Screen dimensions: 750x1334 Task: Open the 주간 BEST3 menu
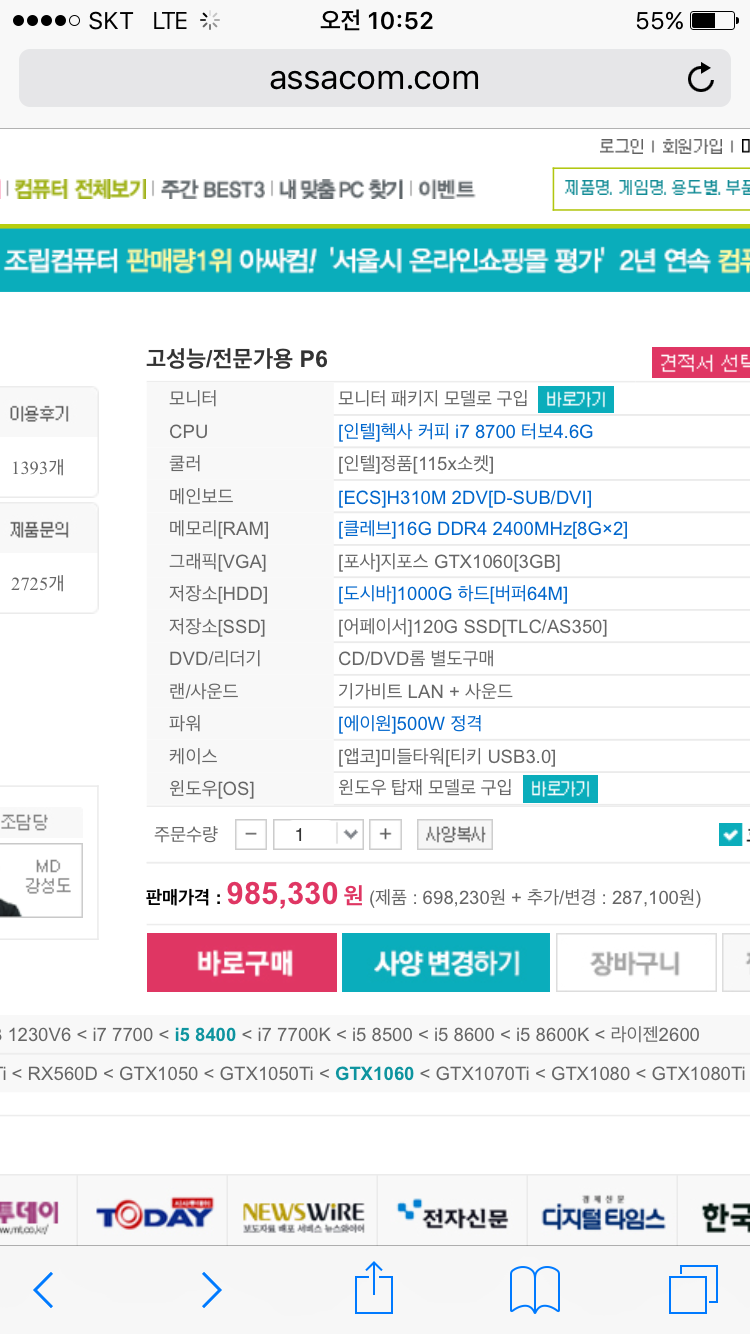(213, 189)
